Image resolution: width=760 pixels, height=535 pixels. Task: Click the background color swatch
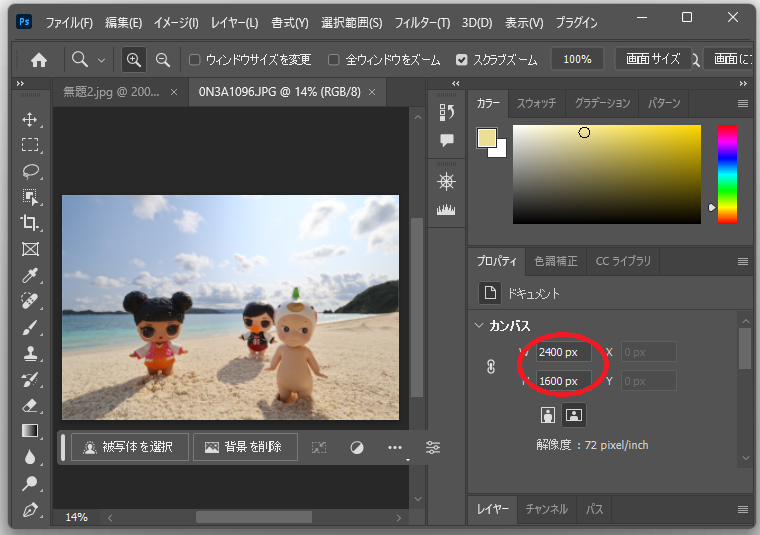point(501,151)
